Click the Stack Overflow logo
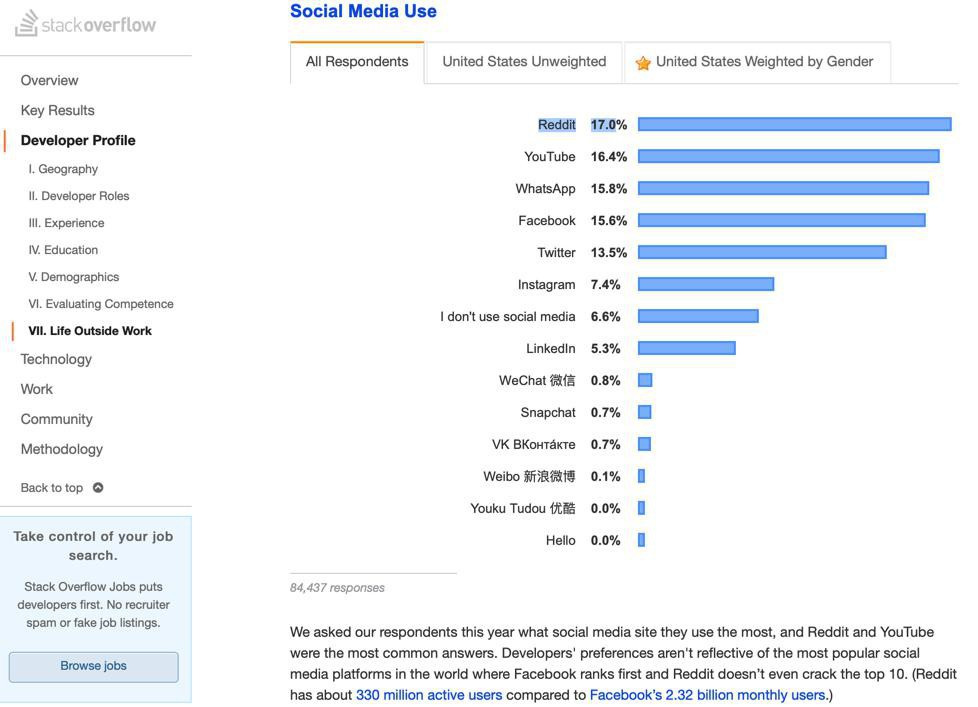 [x=86, y=24]
